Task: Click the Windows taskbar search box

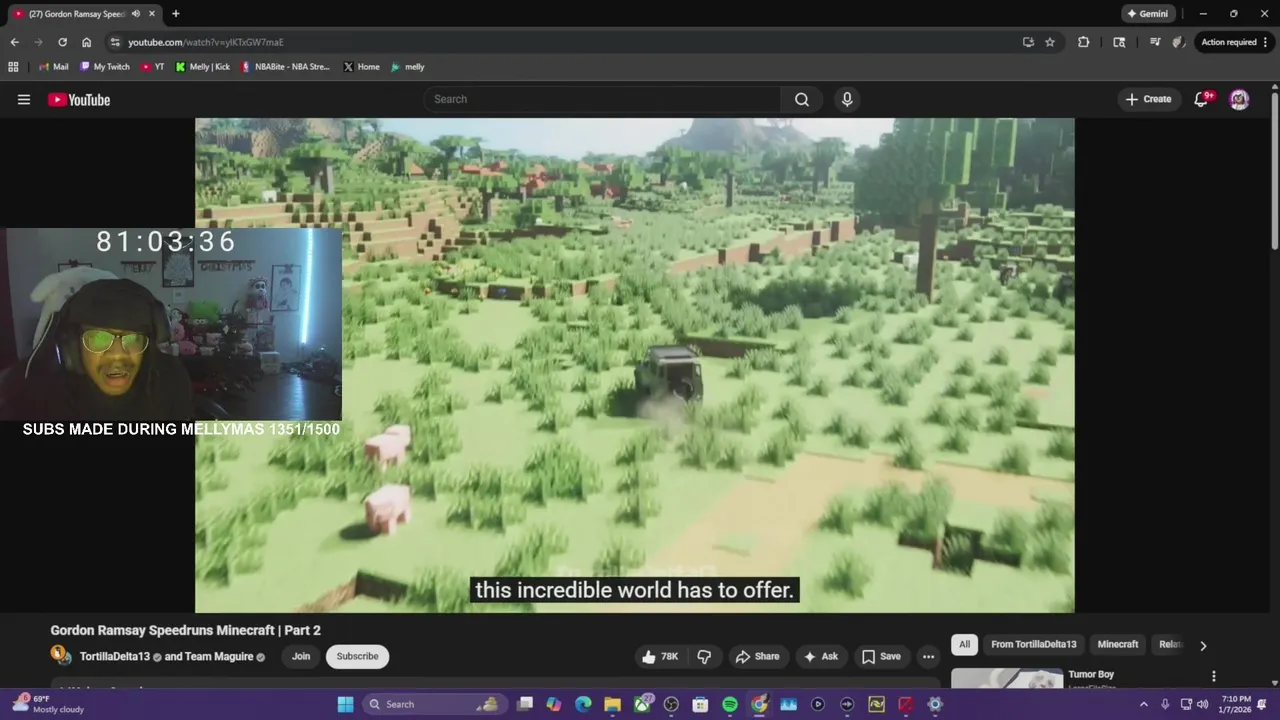Action: tap(433, 704)
